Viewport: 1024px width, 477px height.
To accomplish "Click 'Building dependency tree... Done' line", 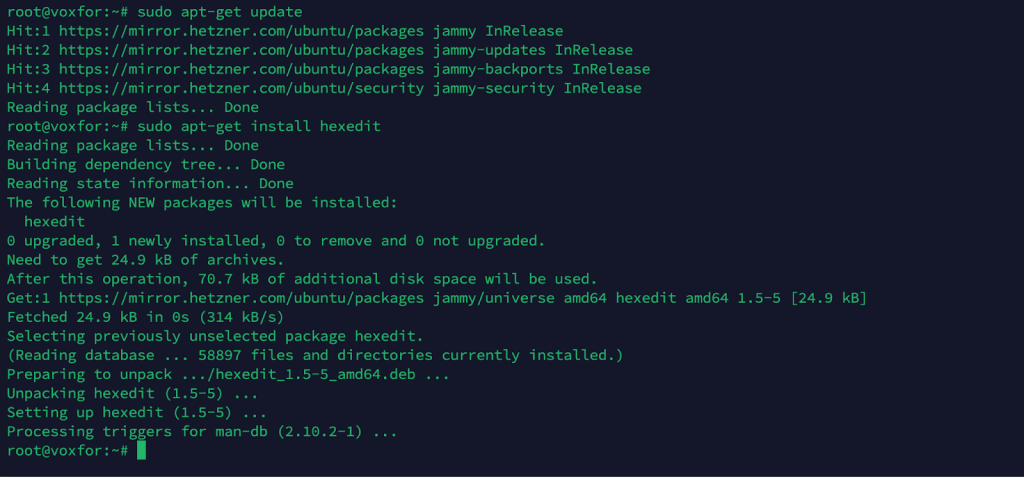I will pos(146,164).
